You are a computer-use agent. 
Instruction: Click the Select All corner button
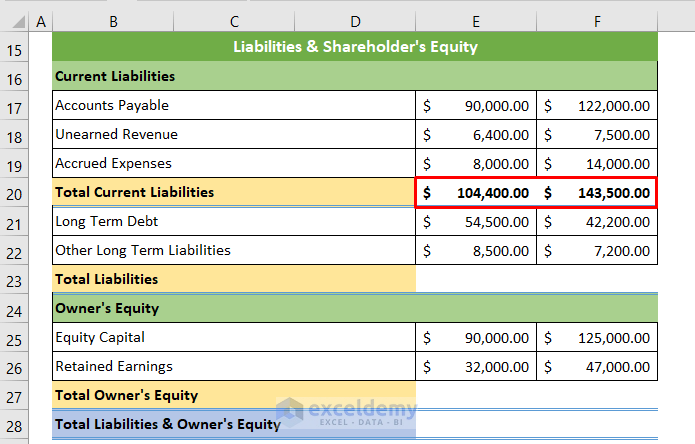tap(15, 20)
